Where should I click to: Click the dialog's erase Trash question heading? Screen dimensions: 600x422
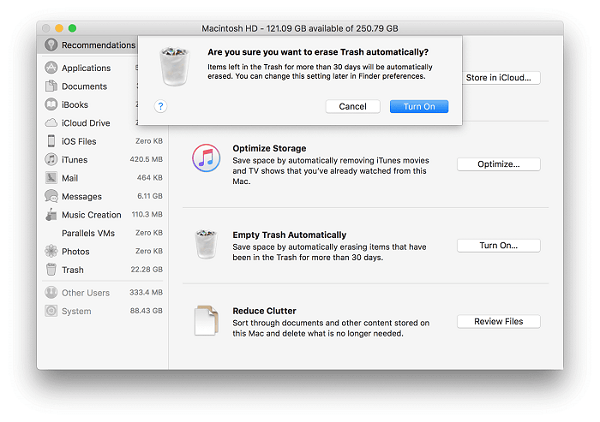tap(318, 52)
